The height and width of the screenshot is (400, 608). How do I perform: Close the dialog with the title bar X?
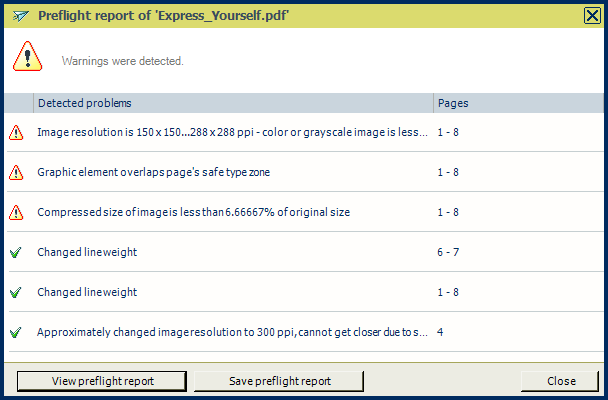592,15
